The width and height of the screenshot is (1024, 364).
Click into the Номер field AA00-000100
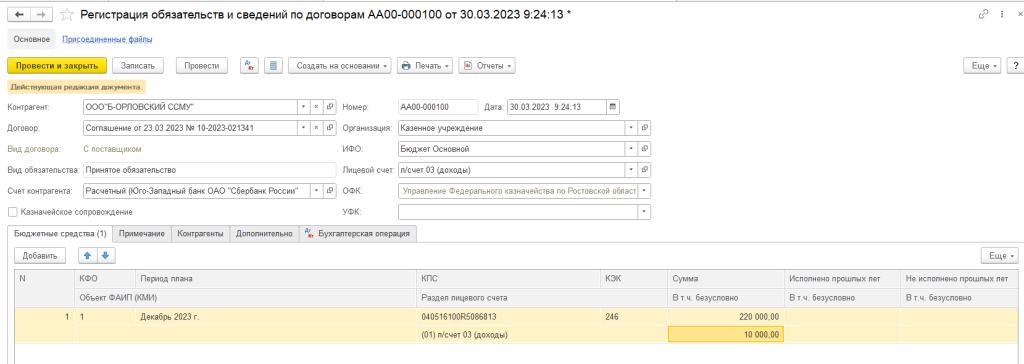coord(438,107)
